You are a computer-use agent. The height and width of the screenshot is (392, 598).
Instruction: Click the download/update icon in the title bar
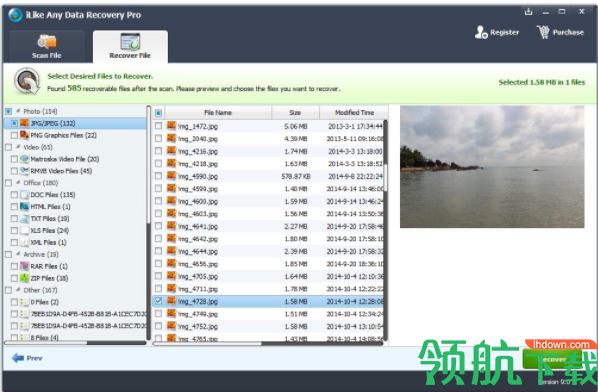point(528,11)
